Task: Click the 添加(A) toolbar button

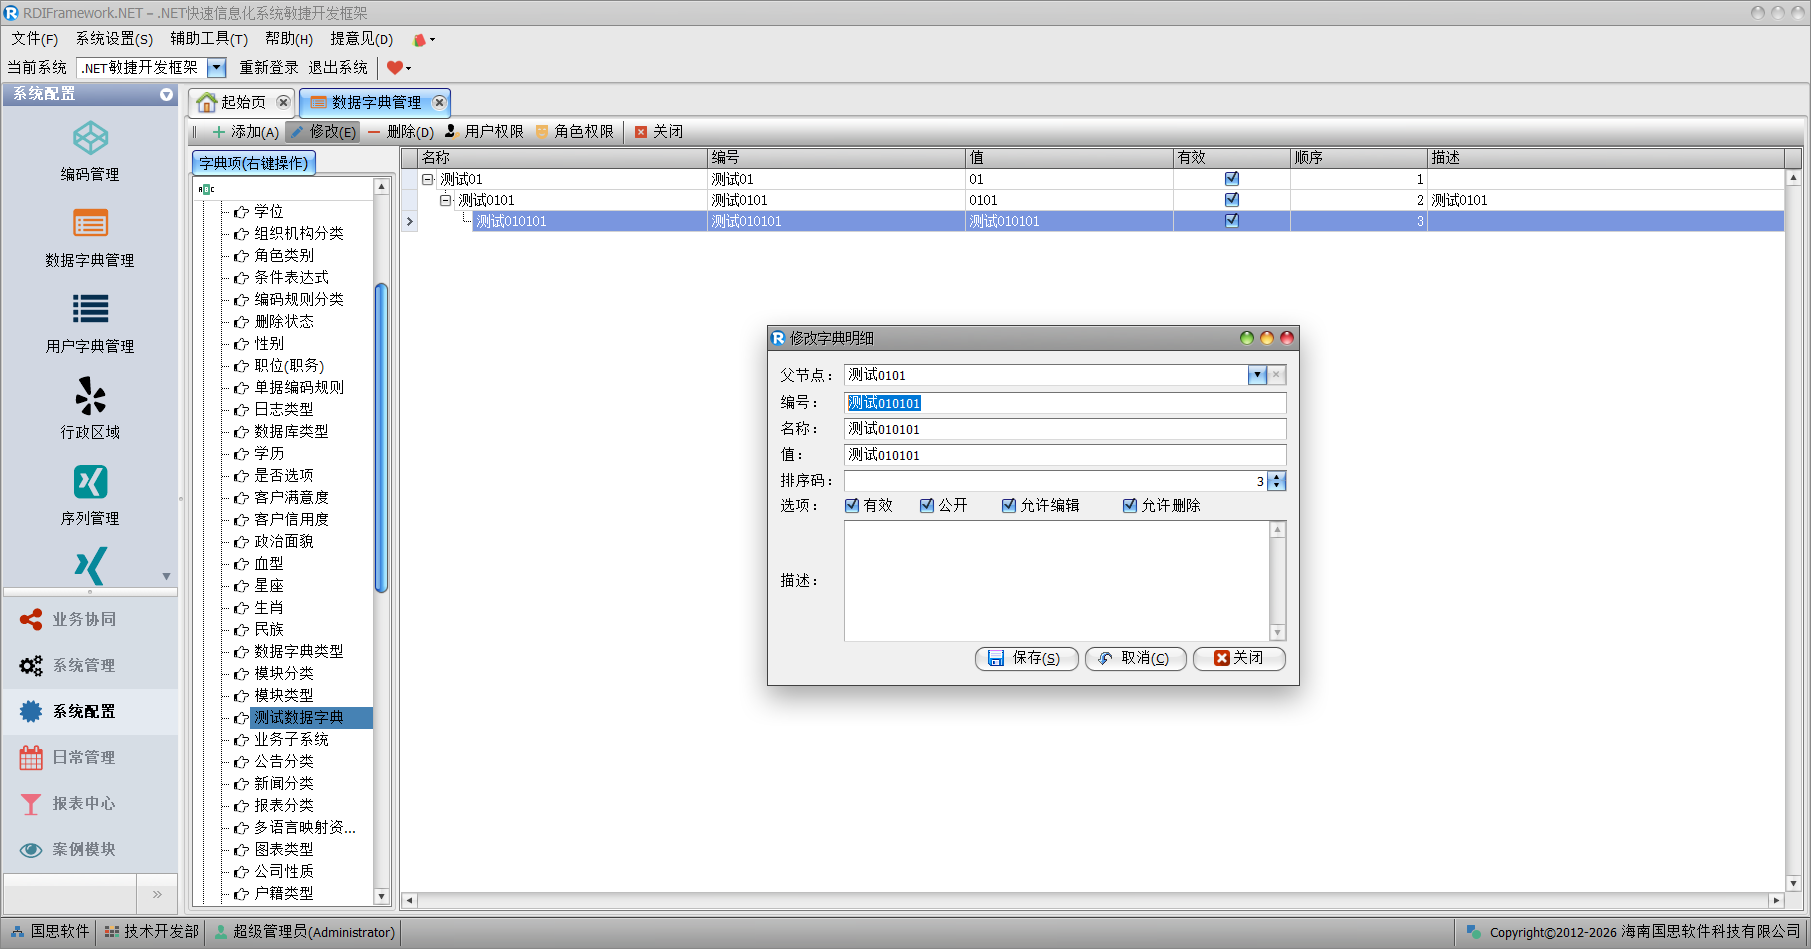Action: 245,132
